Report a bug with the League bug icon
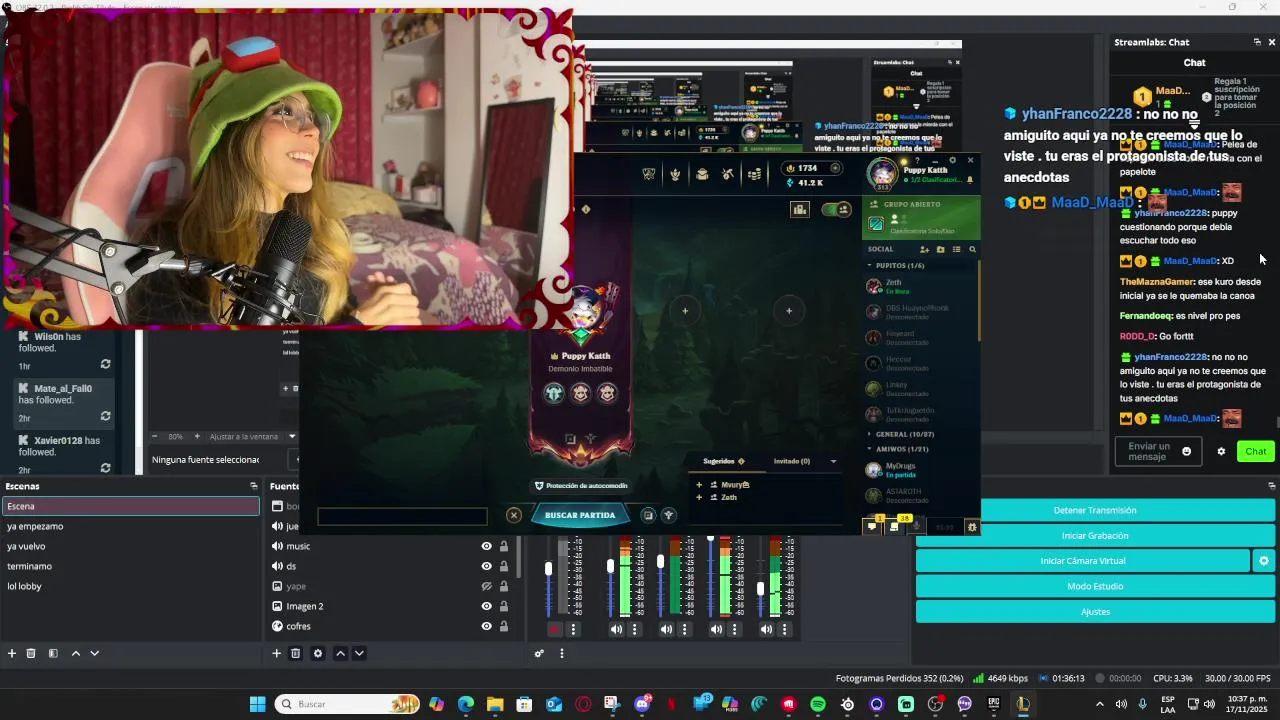The width and height of the screenshot is (1280, 720). [x=972, y=527]
